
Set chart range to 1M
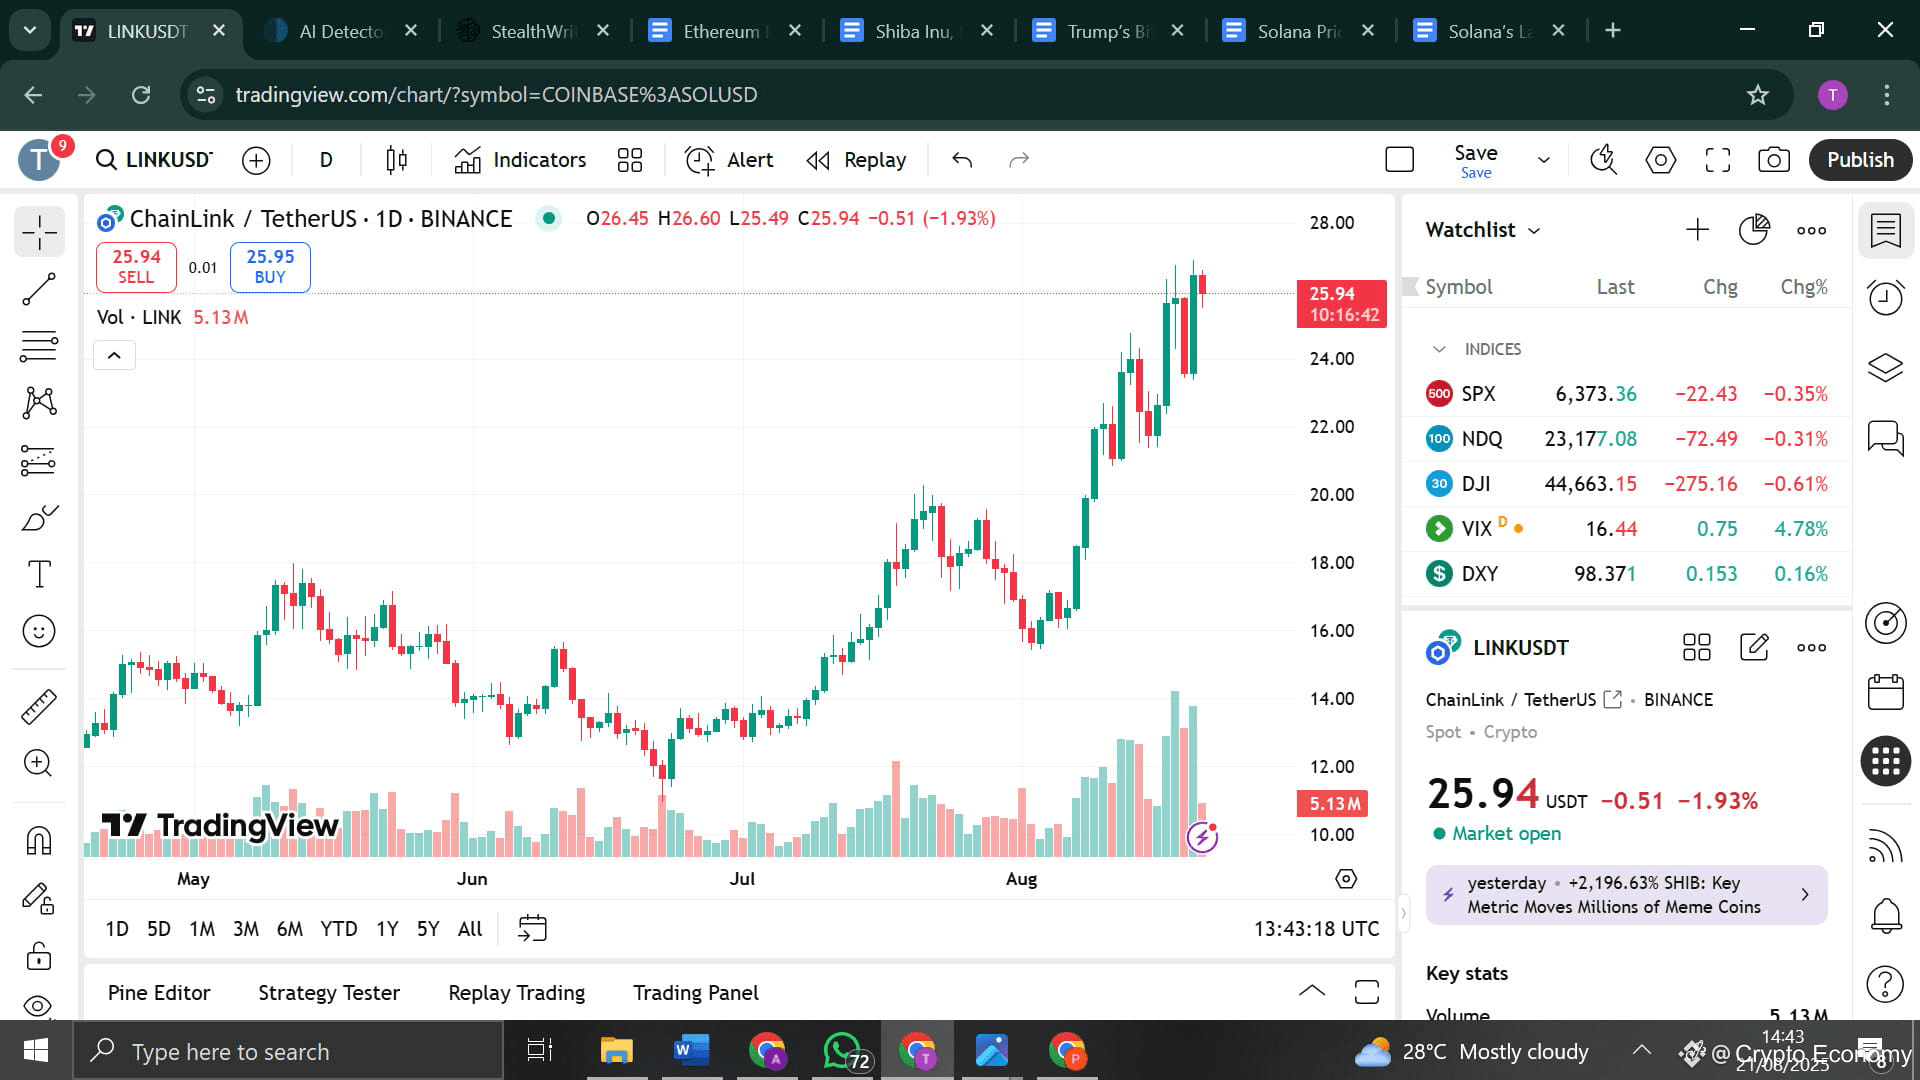pyautogui.click(x=202, y=929)
